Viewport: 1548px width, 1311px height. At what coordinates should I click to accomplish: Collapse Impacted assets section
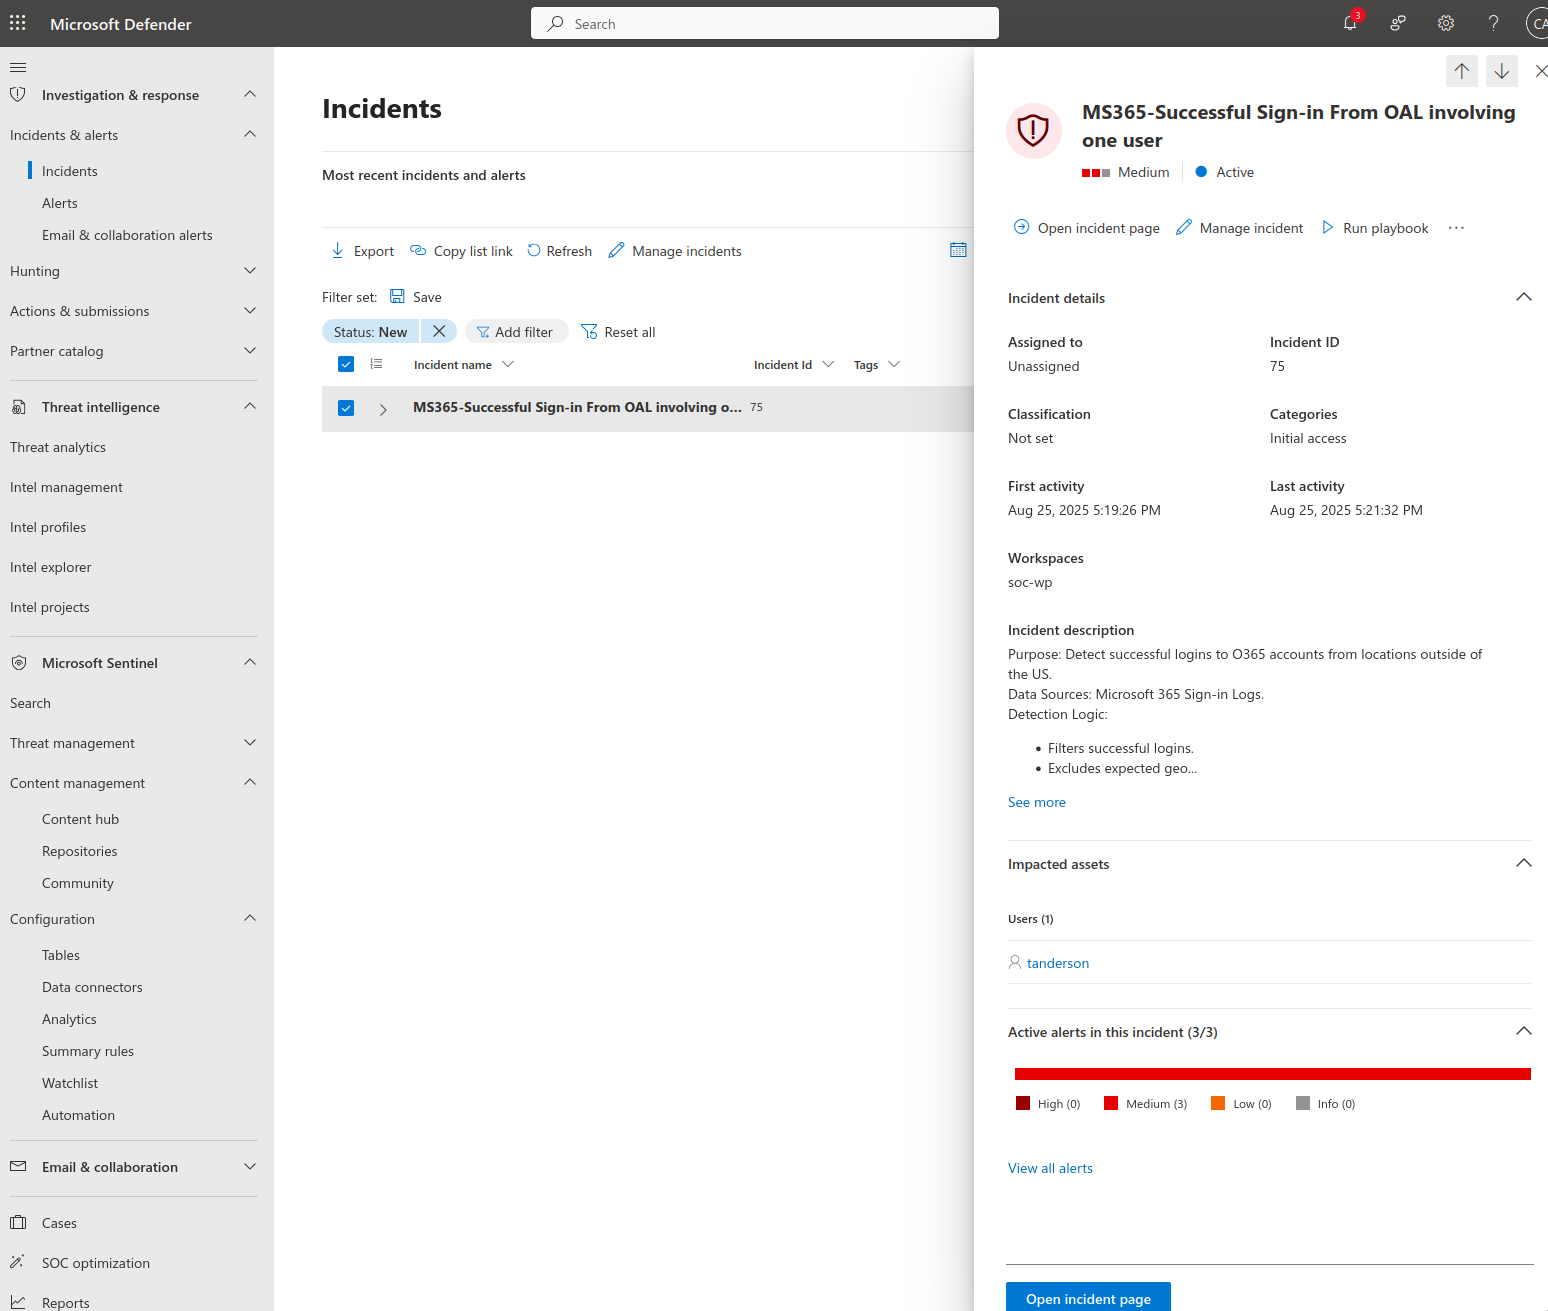(x=1524, y=863)
